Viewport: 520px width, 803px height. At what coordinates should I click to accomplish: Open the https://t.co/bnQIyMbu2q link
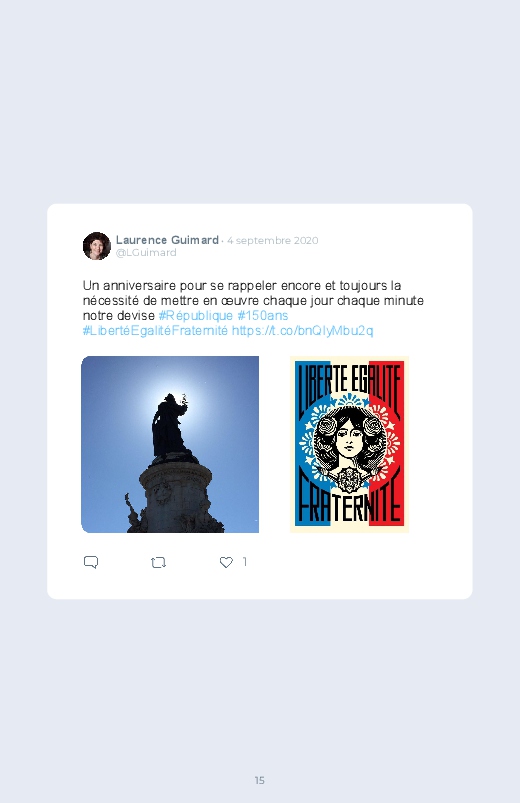pos(302,331)
